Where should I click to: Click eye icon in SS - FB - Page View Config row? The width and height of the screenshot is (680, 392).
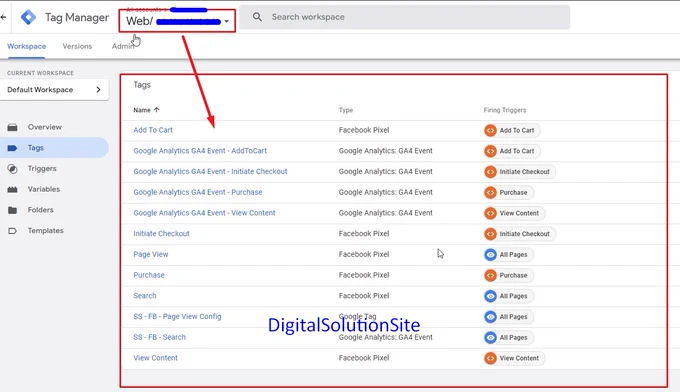(x=490, y=317)
